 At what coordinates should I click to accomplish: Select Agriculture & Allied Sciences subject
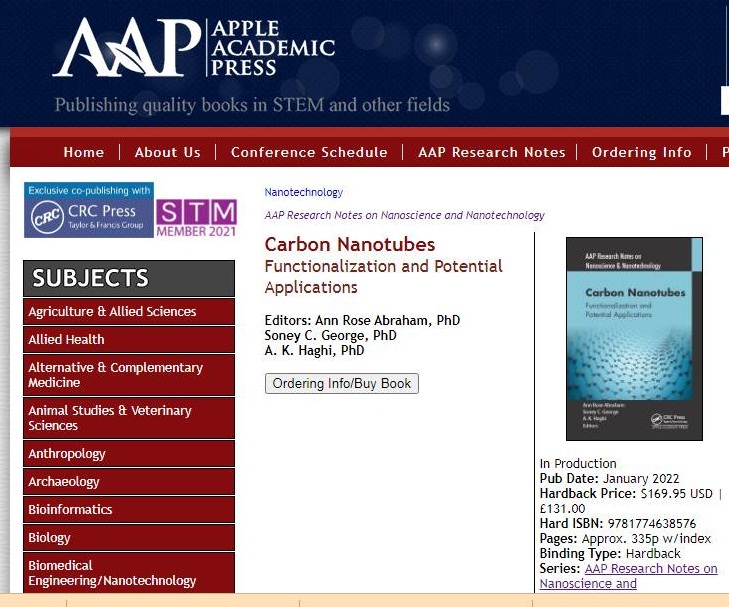click(129, 311)
